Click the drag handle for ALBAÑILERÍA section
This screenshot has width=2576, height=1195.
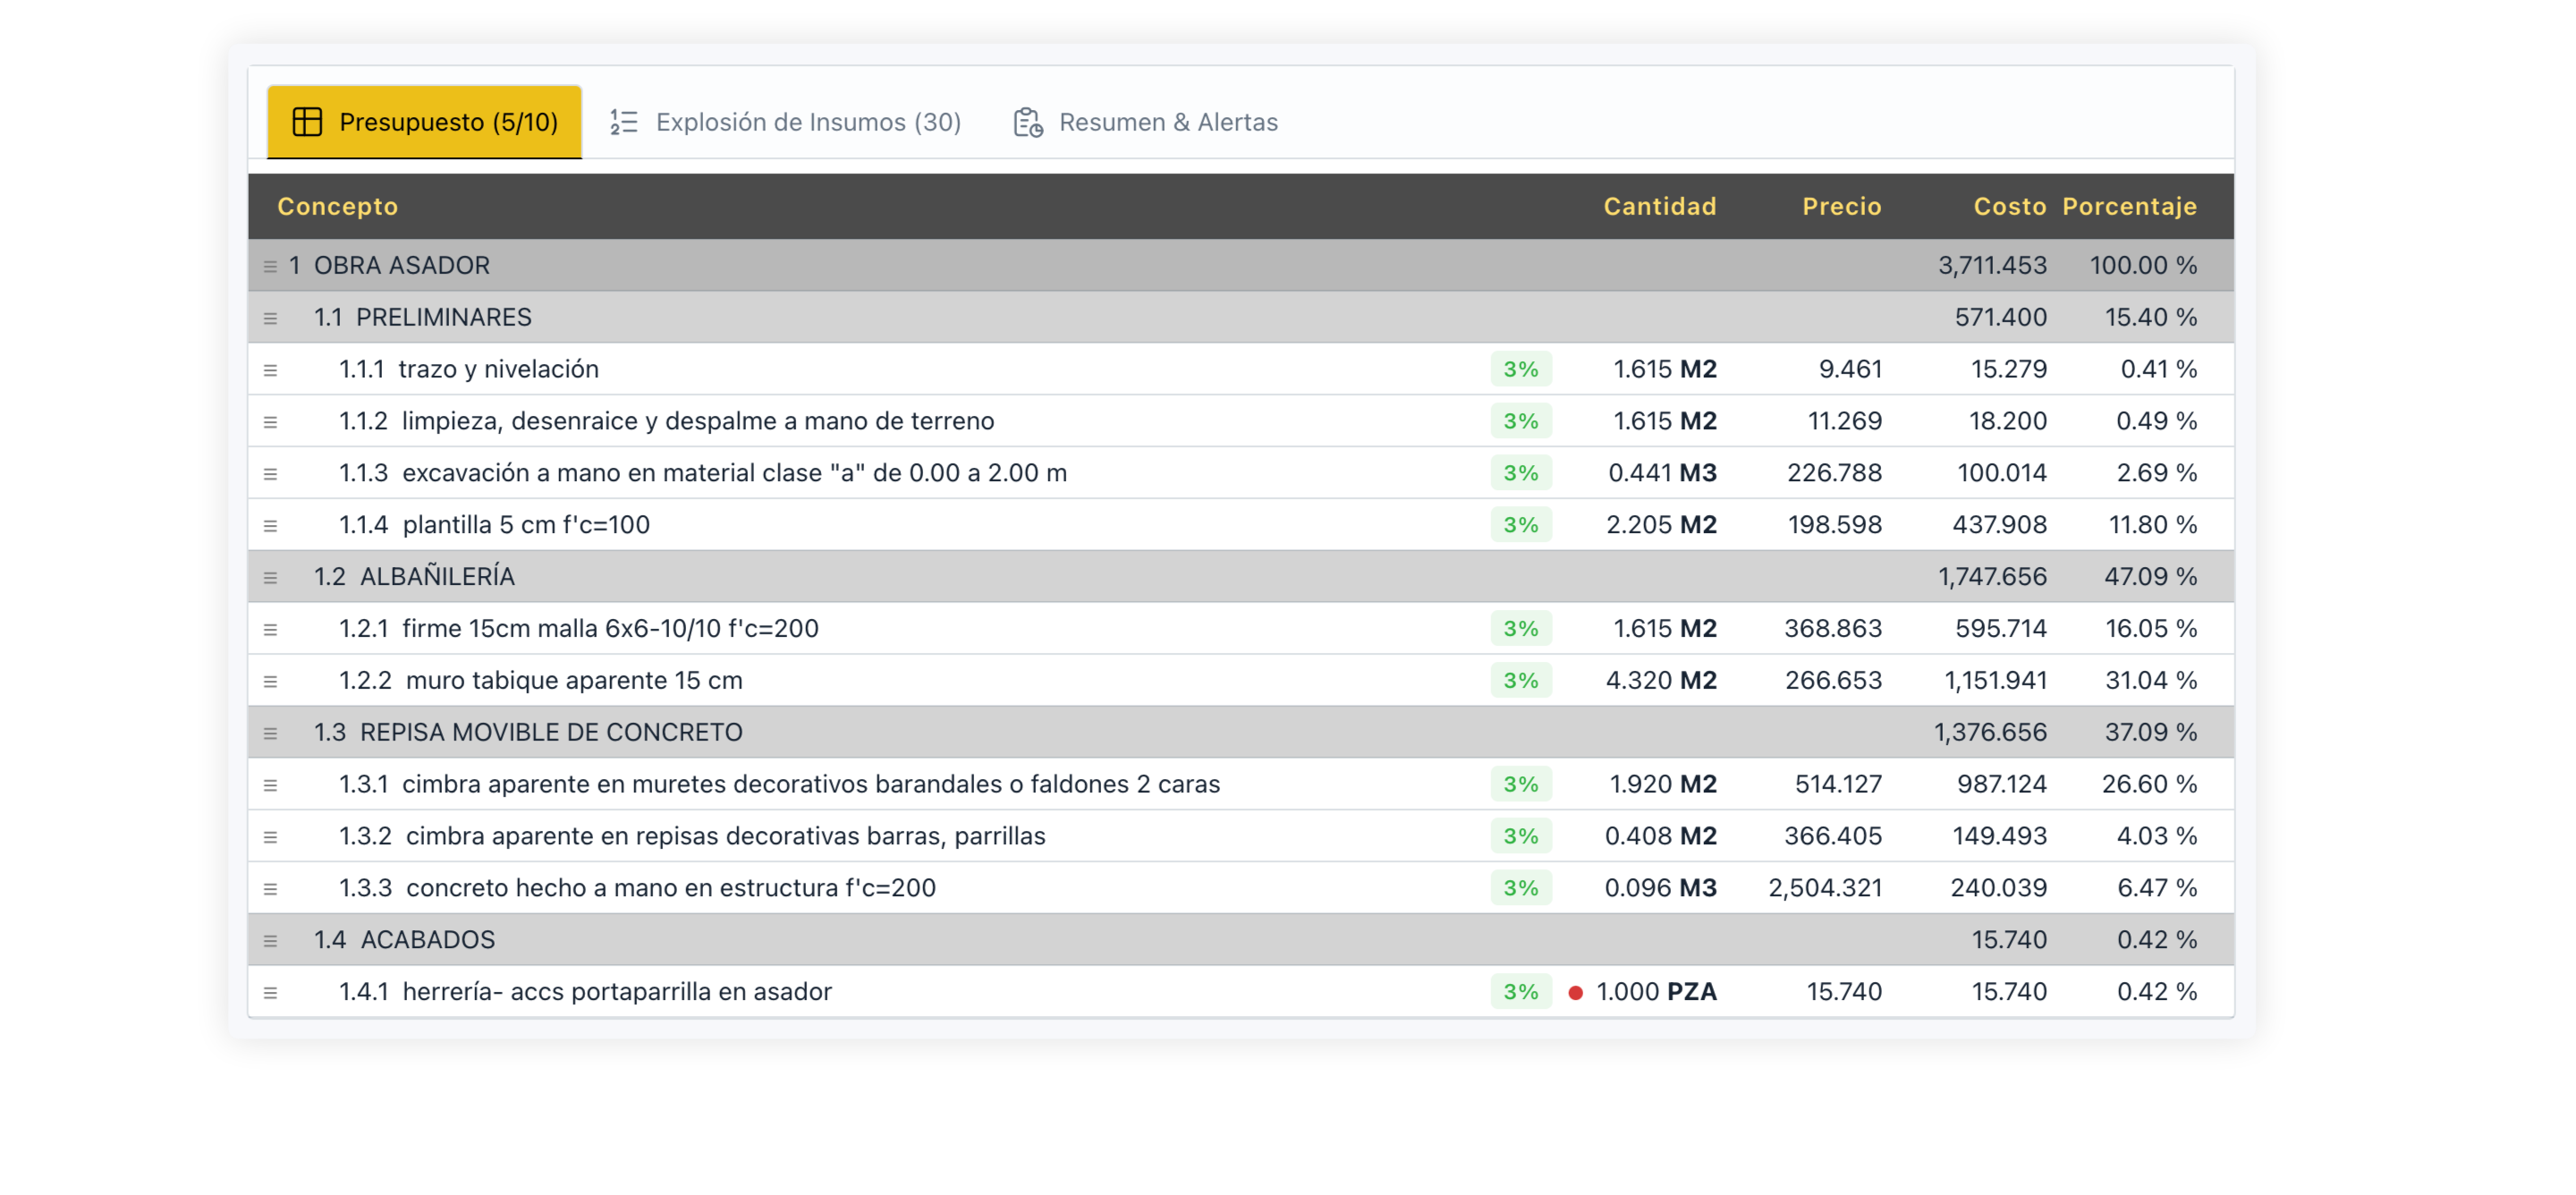click(270, 577)
